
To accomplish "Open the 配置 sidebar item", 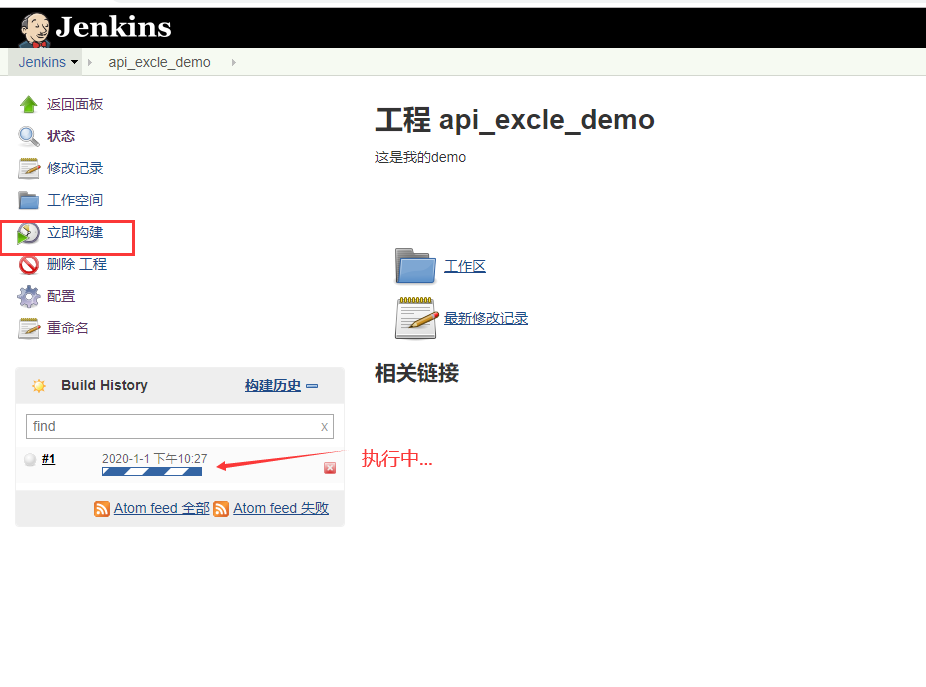I will [61, 296].
